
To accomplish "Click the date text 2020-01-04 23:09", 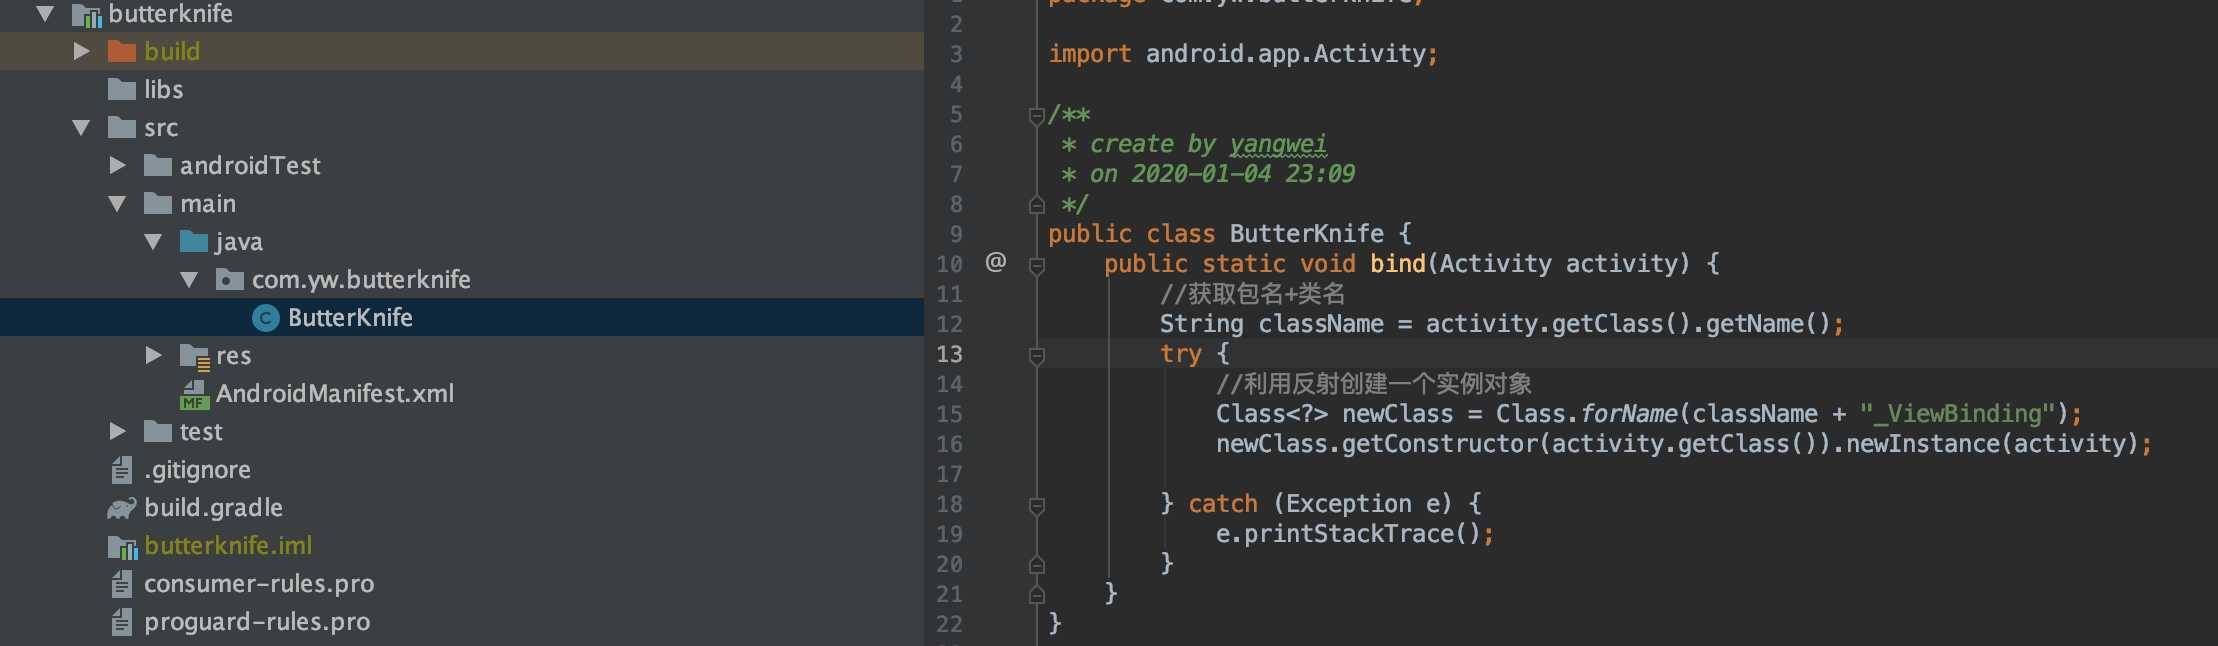I will [x=1243, y=174].
